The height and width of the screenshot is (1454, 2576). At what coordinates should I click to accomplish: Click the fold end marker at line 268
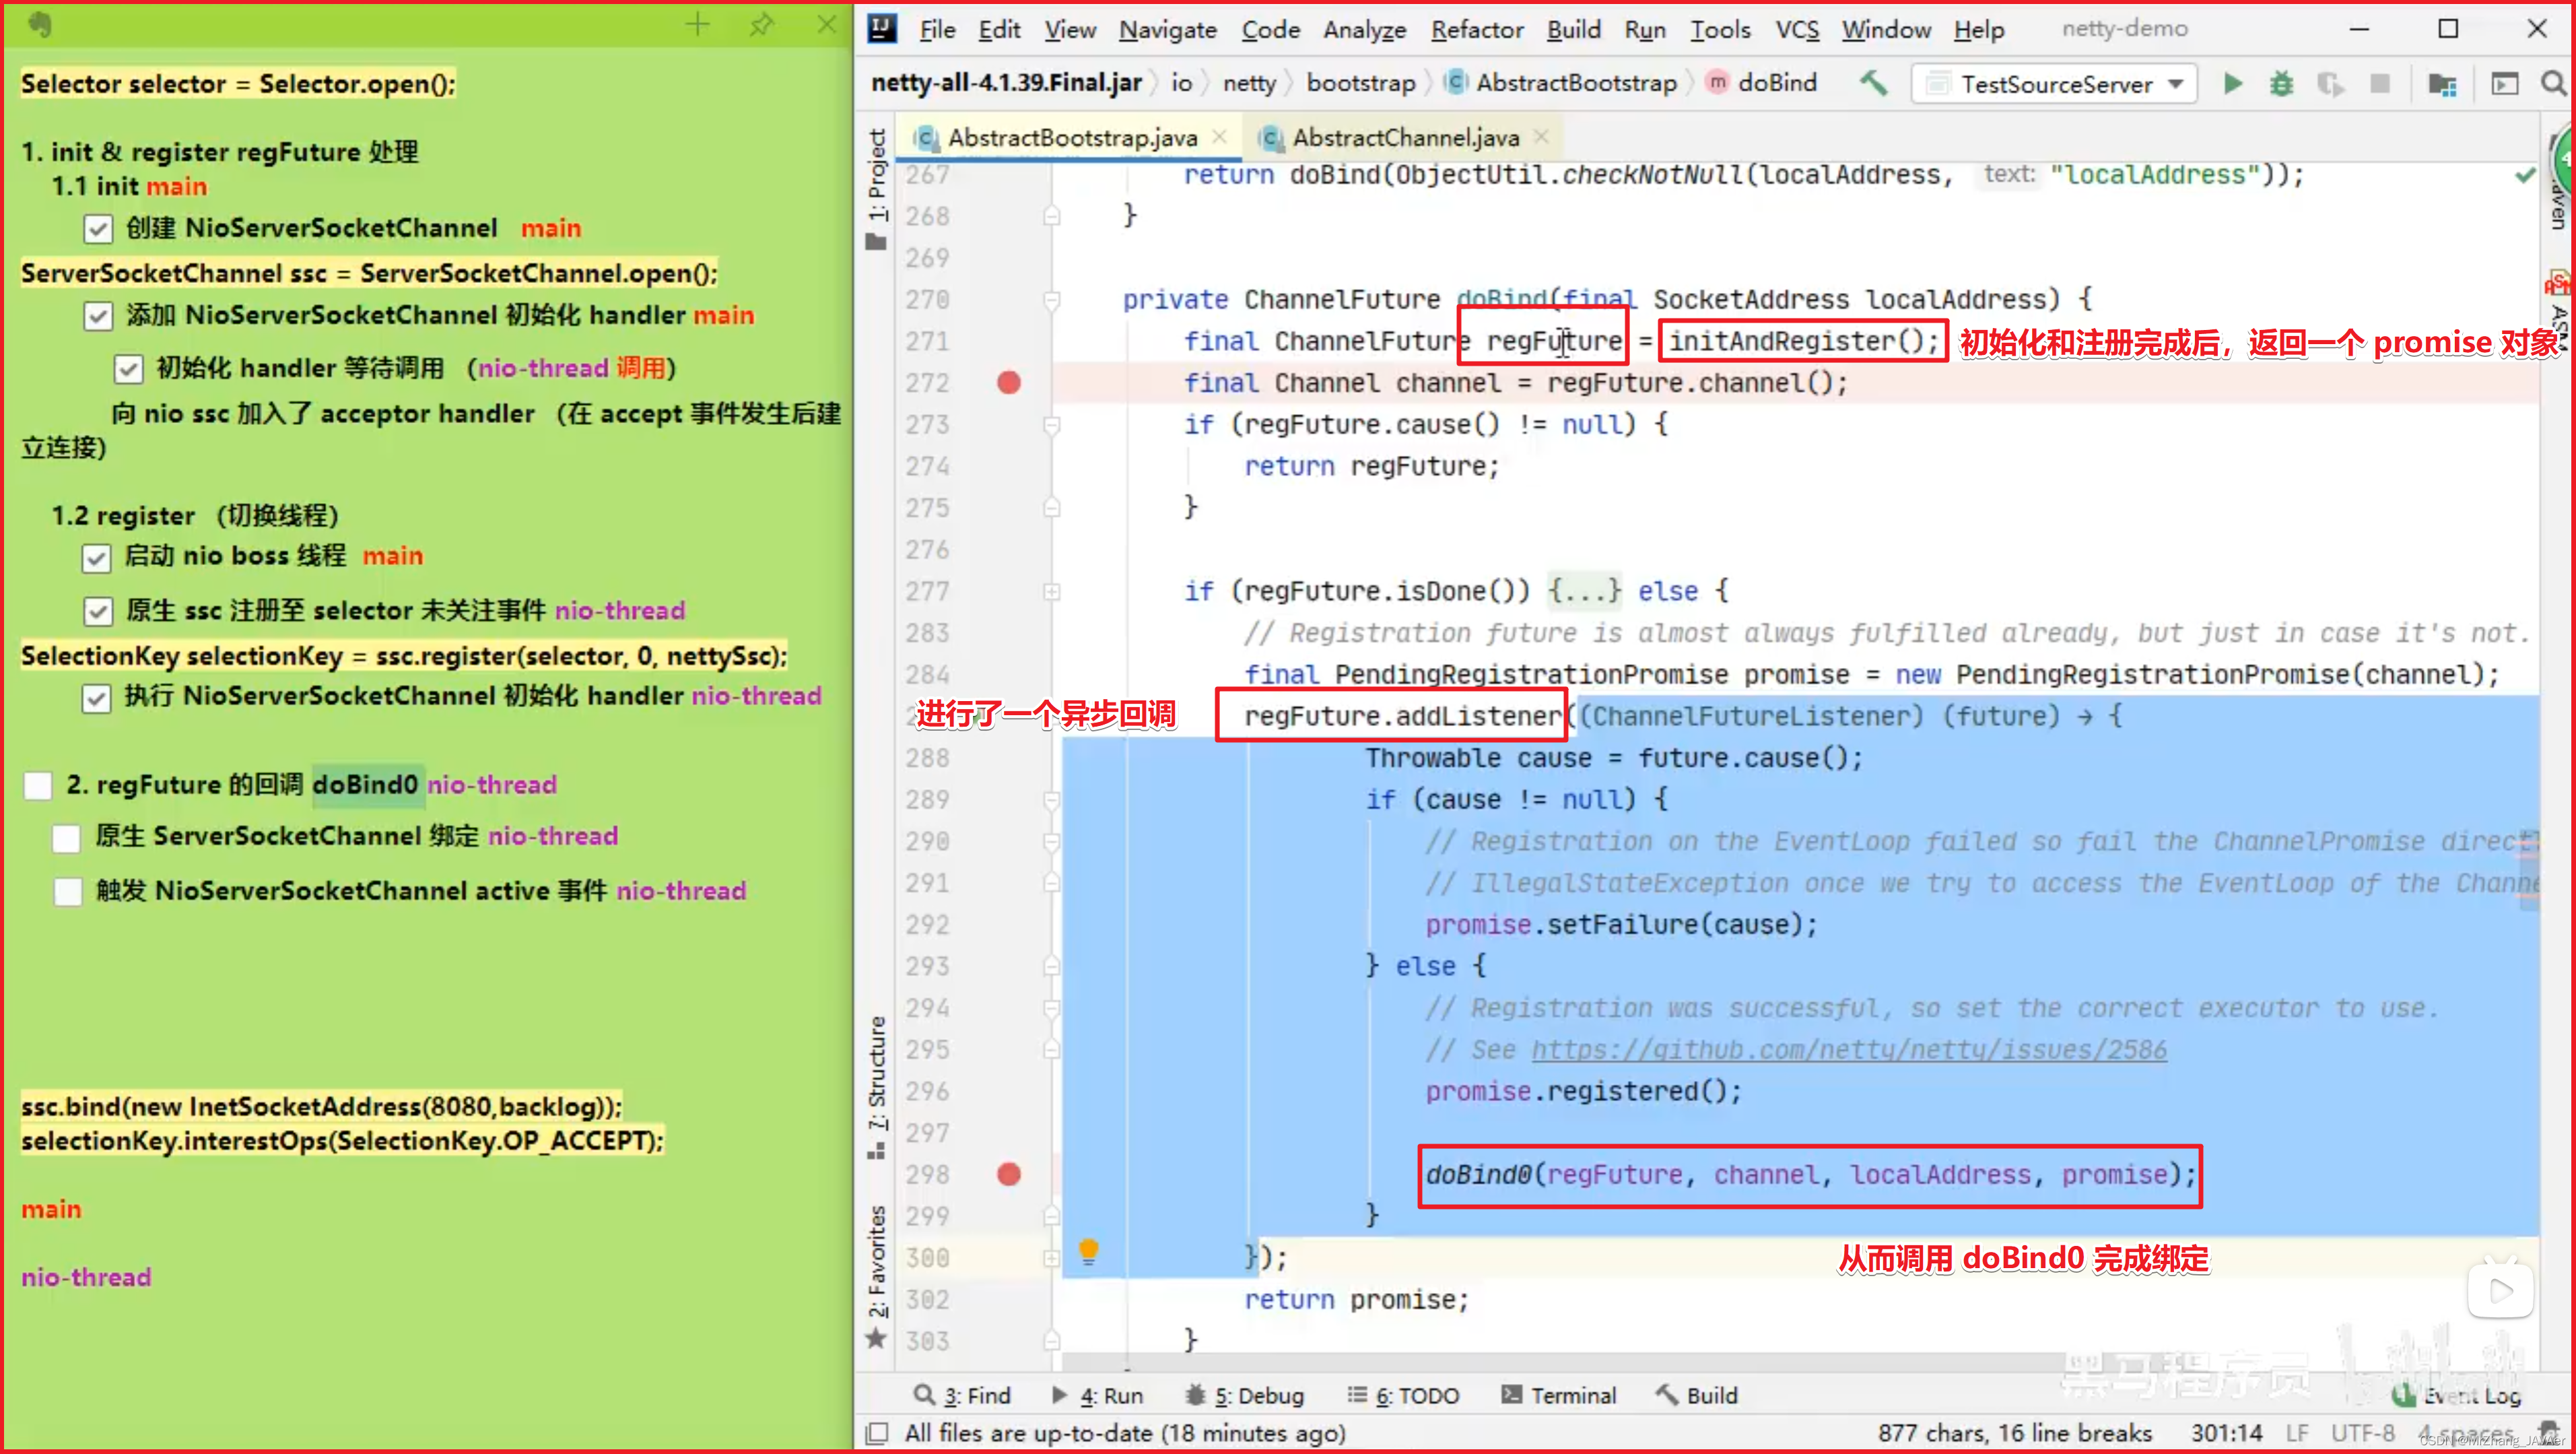click(x=1052, y=215)
